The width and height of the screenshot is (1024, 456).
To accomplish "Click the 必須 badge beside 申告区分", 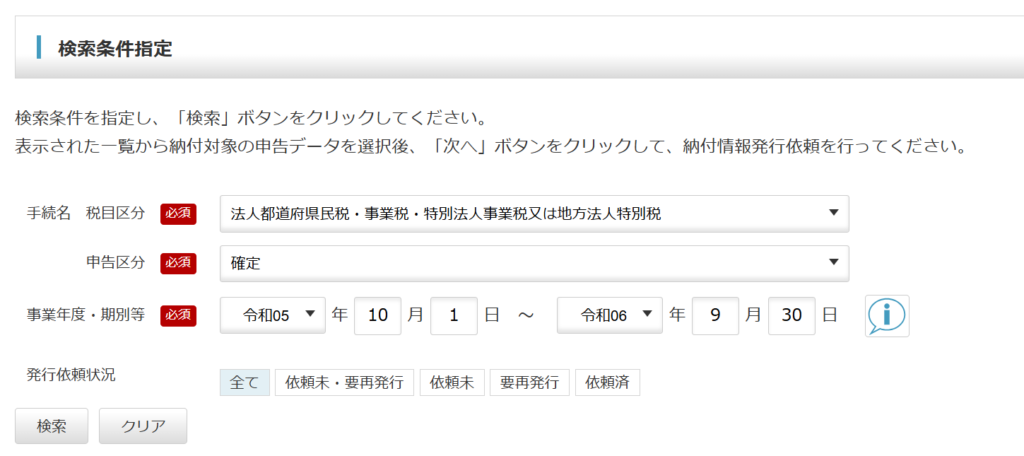I will [x=178, y=263].
